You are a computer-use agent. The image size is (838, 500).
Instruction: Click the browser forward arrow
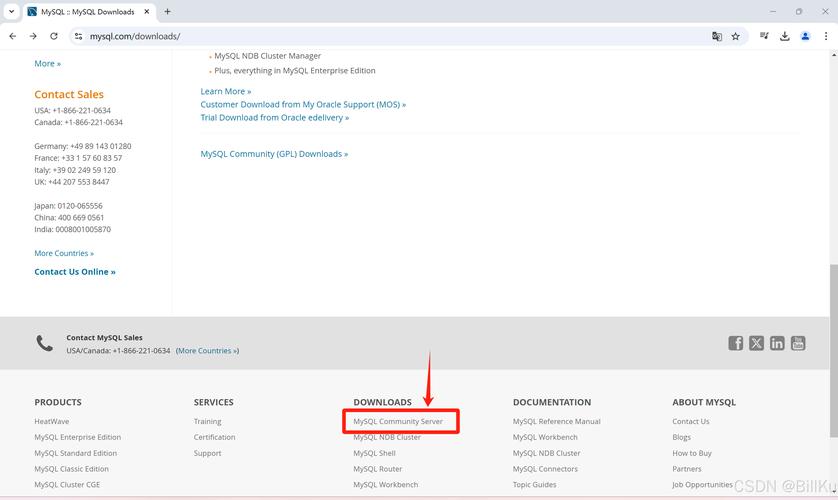click(33, 36)
